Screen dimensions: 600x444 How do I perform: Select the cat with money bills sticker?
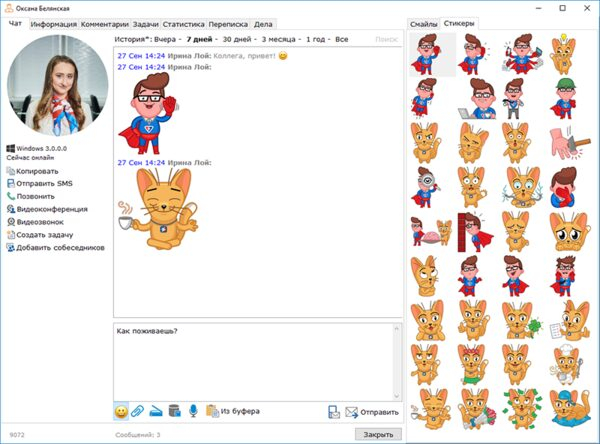coord(522,408)
